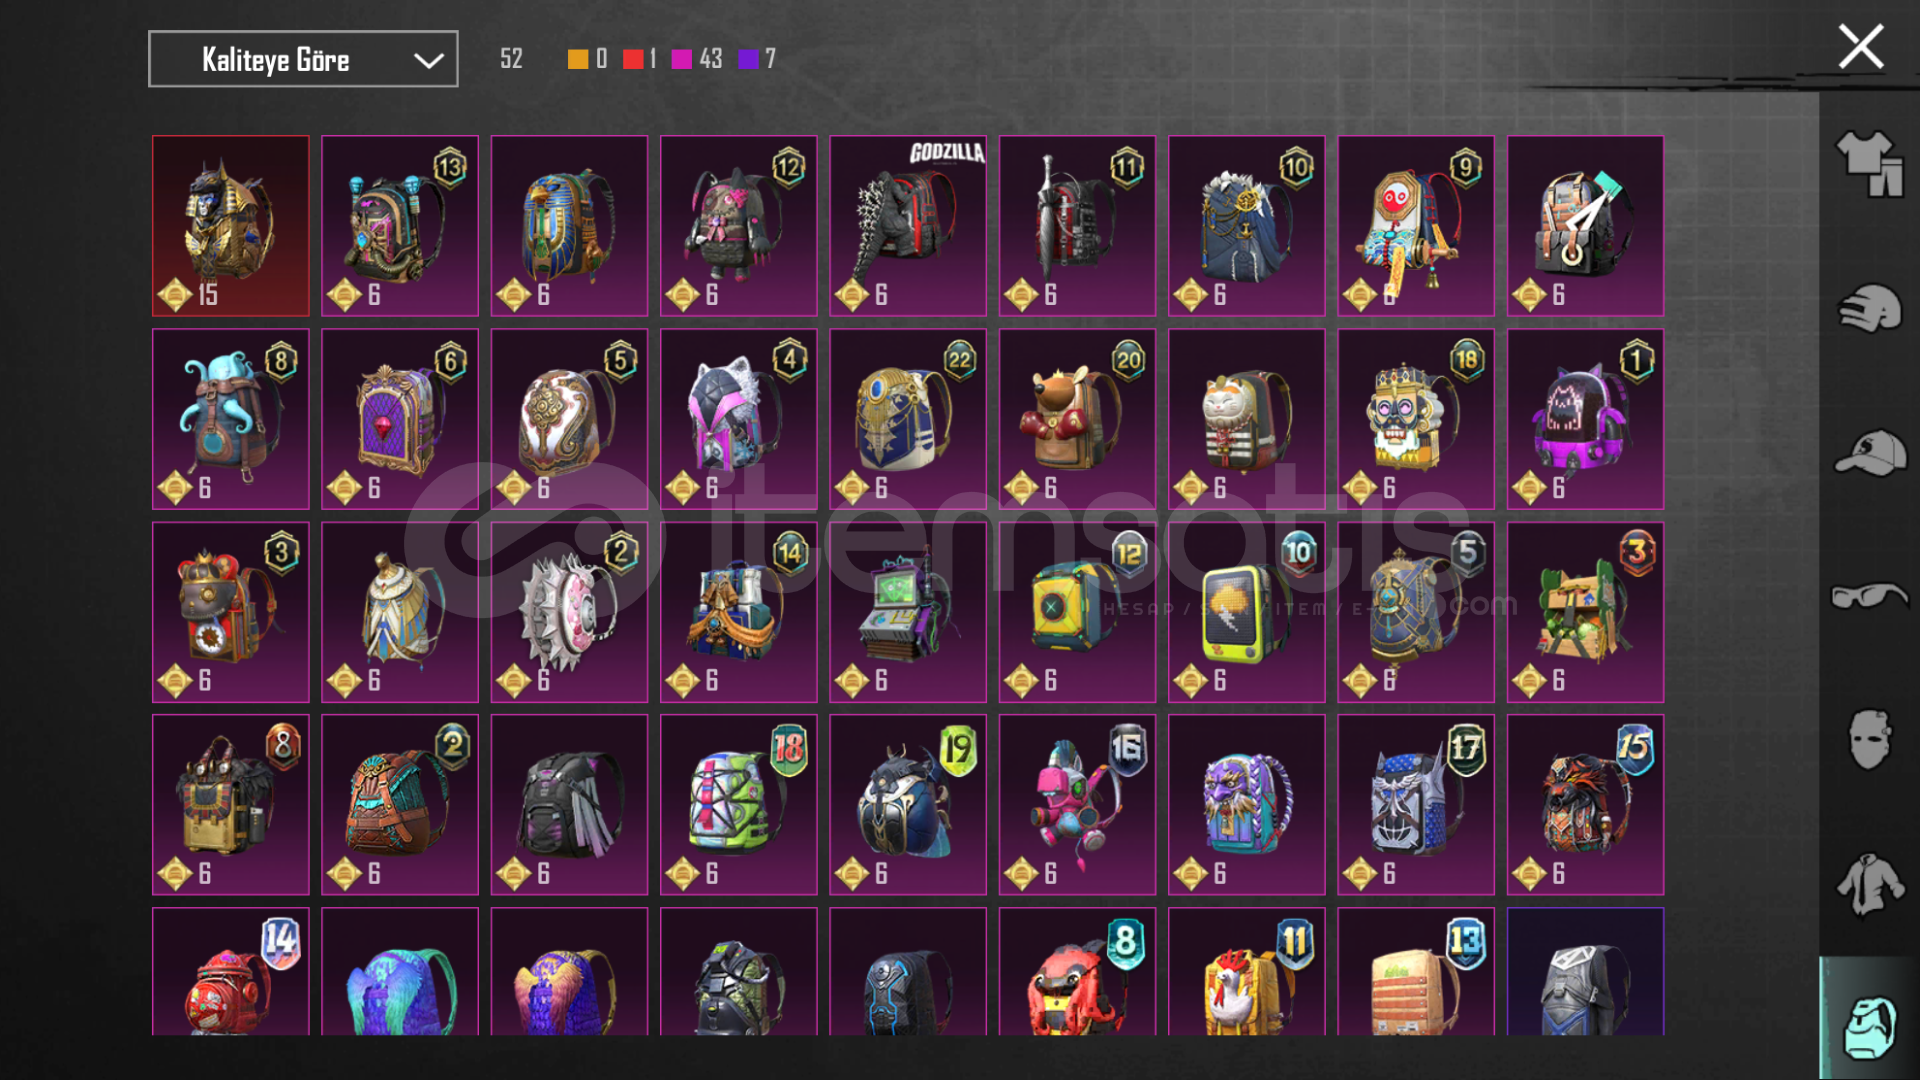Screen dimensions: 1920x1080
Task: Select the face mask category icon
Action: coord(1869,740)
